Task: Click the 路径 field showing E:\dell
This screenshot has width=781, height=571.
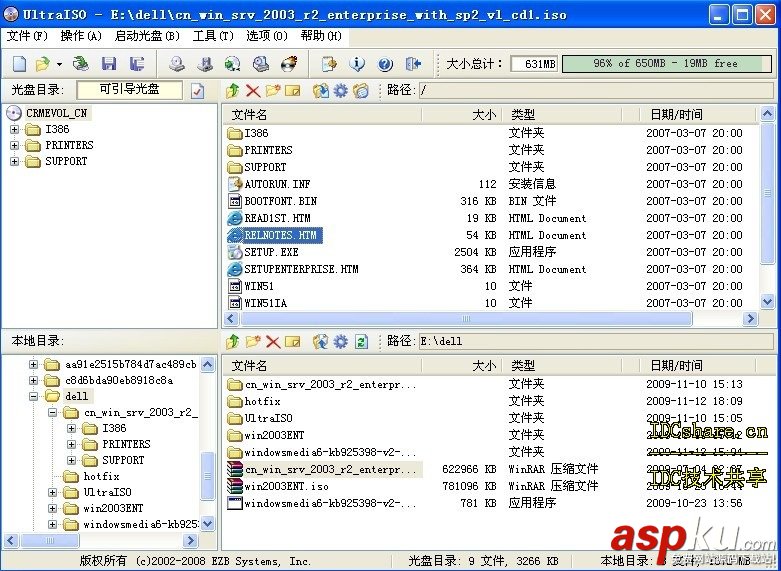Action: coord(596,341)
